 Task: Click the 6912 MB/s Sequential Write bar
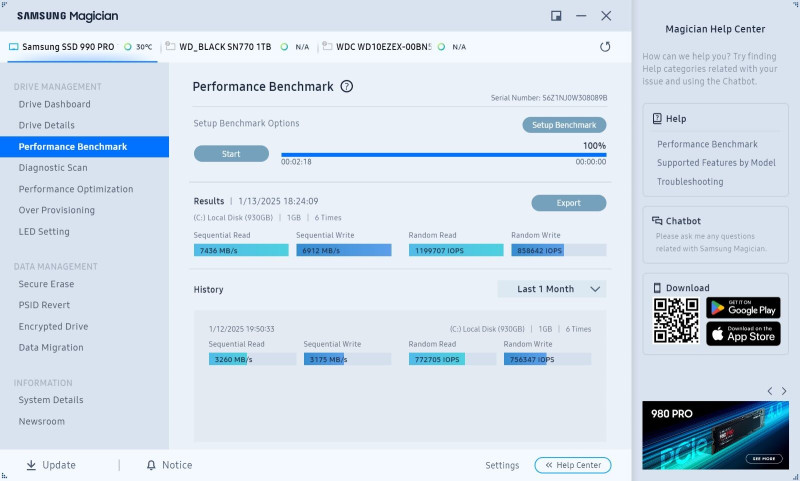click(x=344, y=250)
